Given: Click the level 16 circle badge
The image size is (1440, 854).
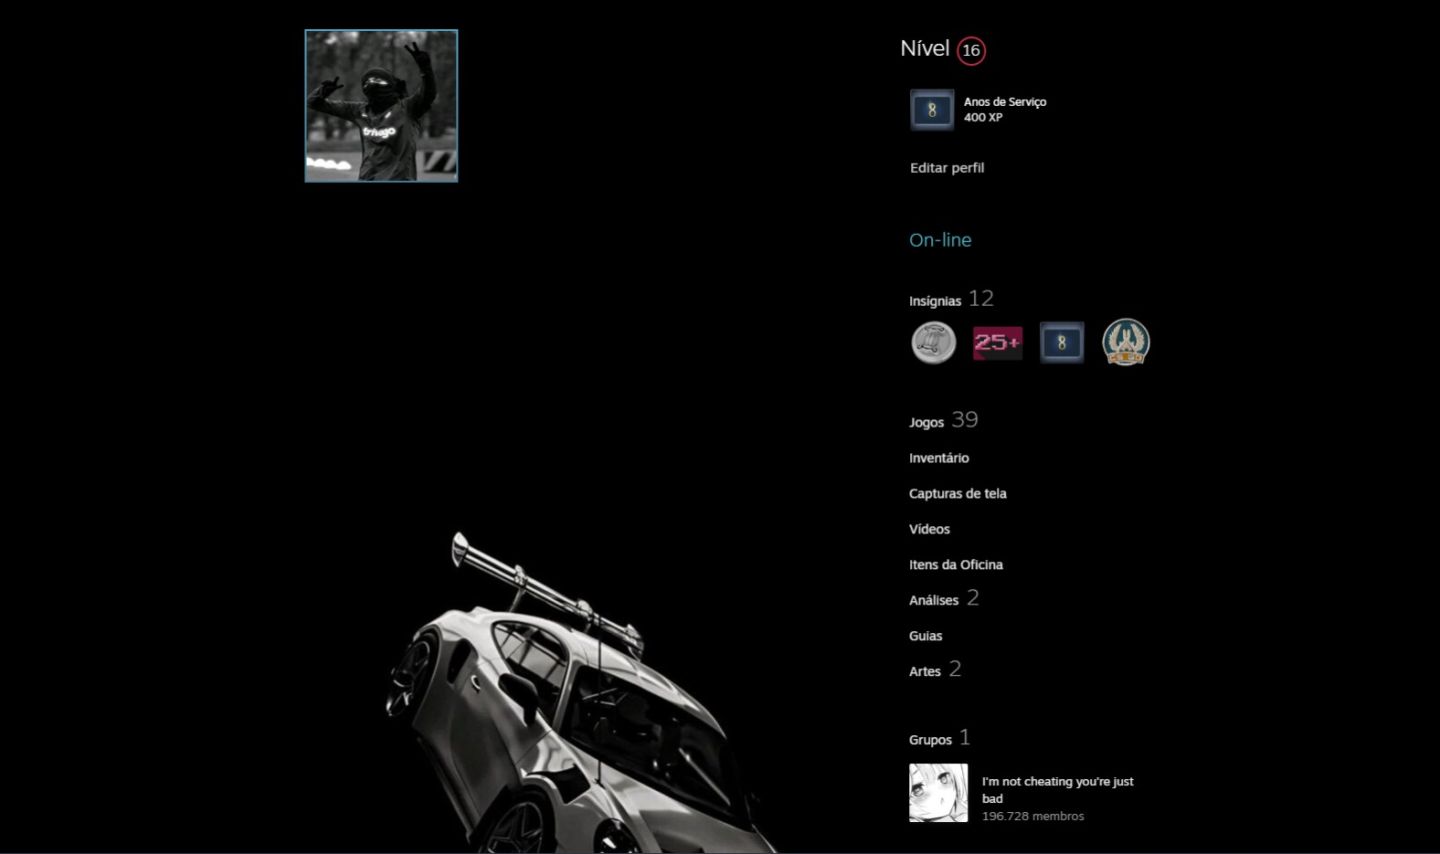Looking at the screenshot, I should pos(971,50).
